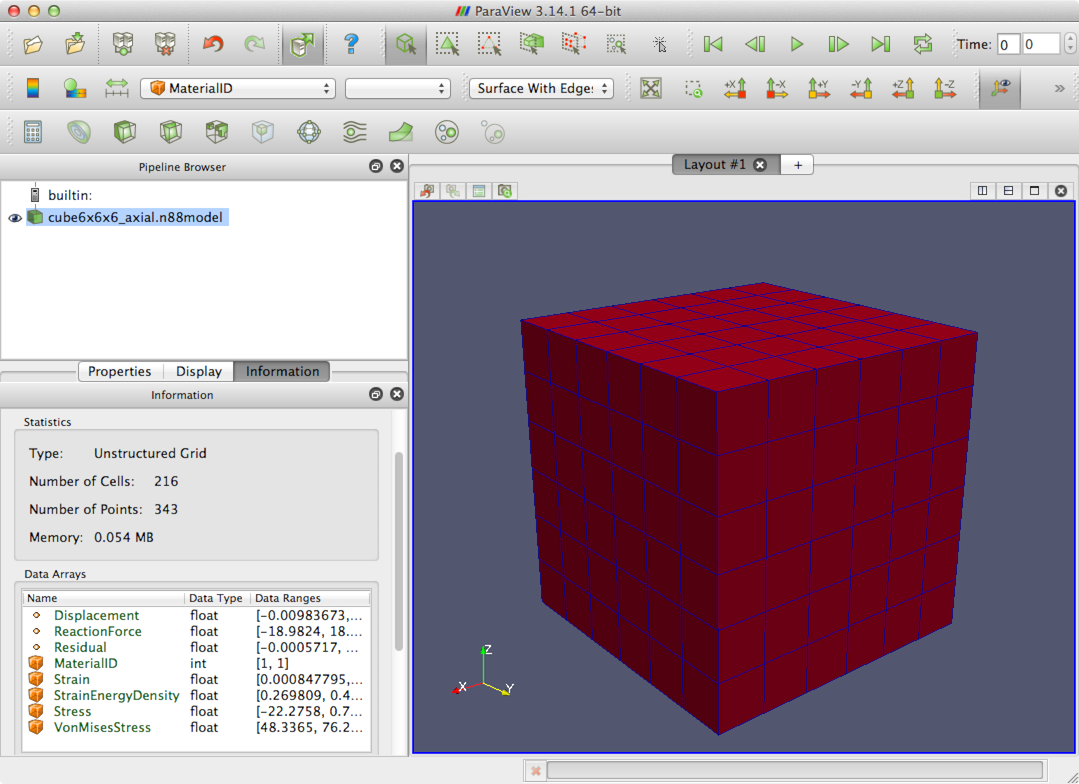This screenshot has height=784, width=1079.
Task: Apply the Threshold filter
Action: coord(217,131)
